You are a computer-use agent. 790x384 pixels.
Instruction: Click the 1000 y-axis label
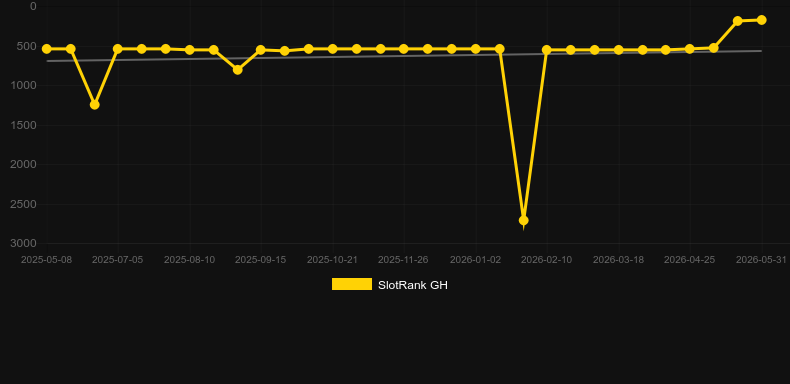pyautogui.click(x=23, y=85)
